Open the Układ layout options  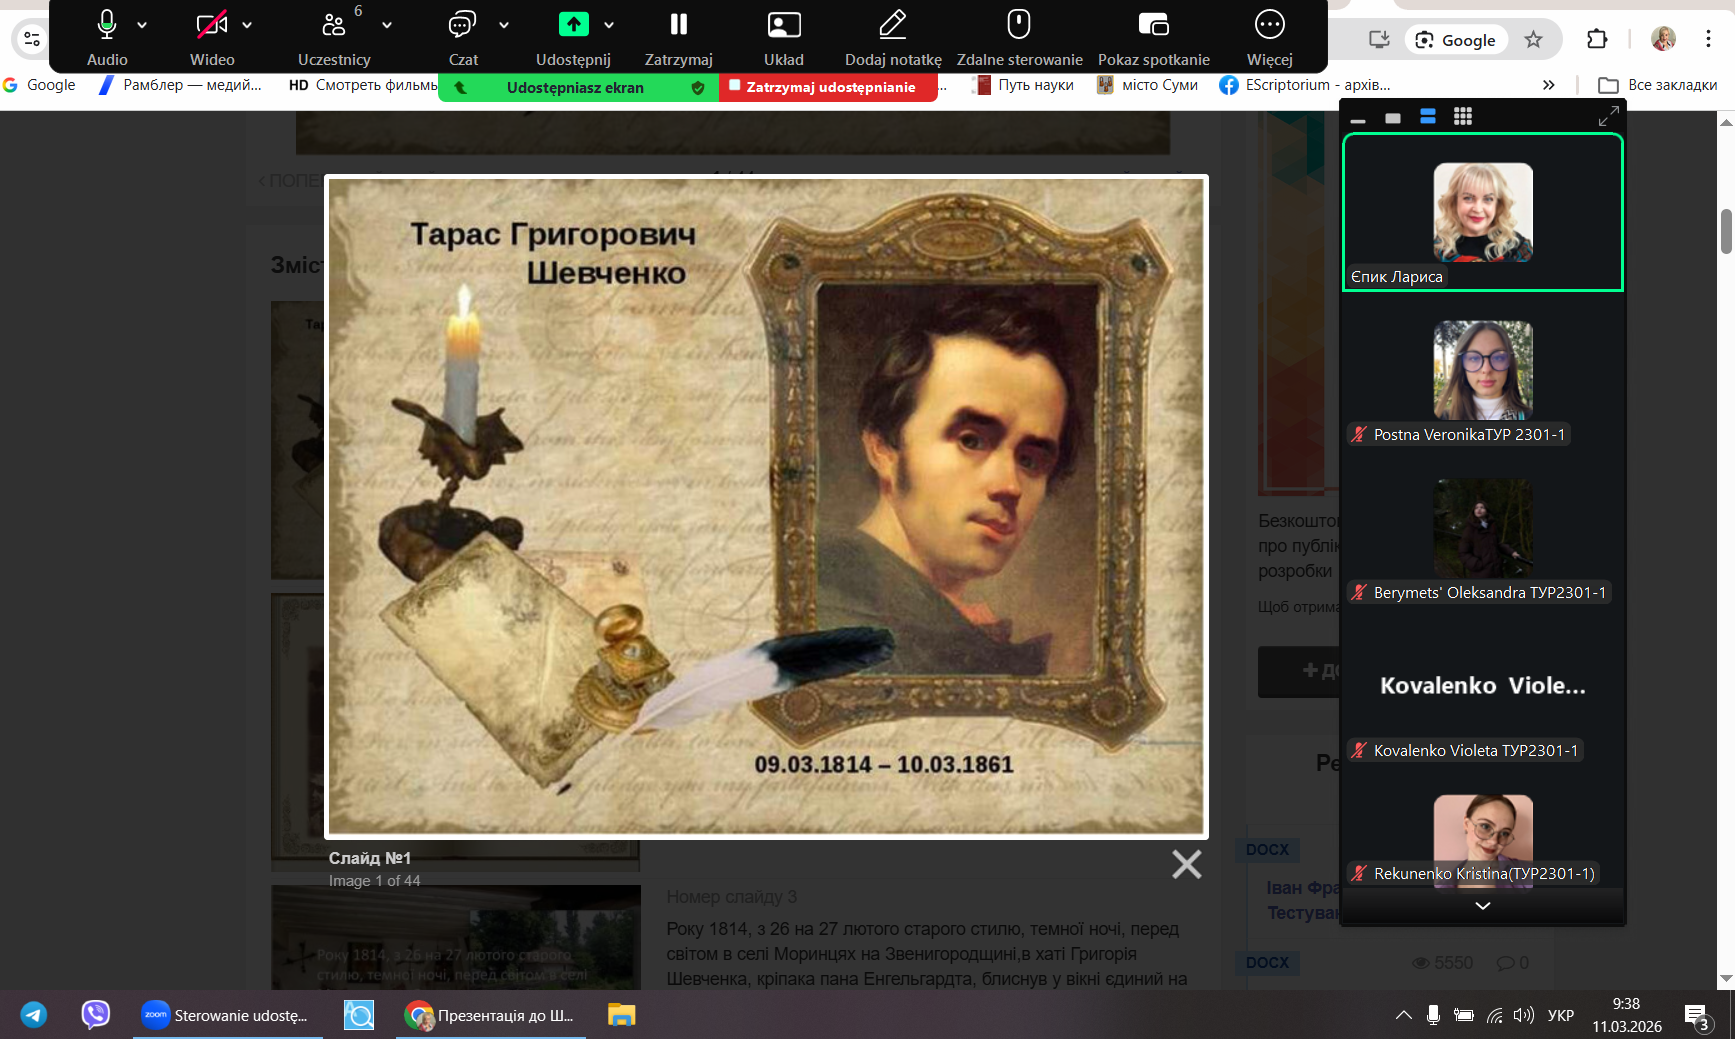(x=783, y=25)
